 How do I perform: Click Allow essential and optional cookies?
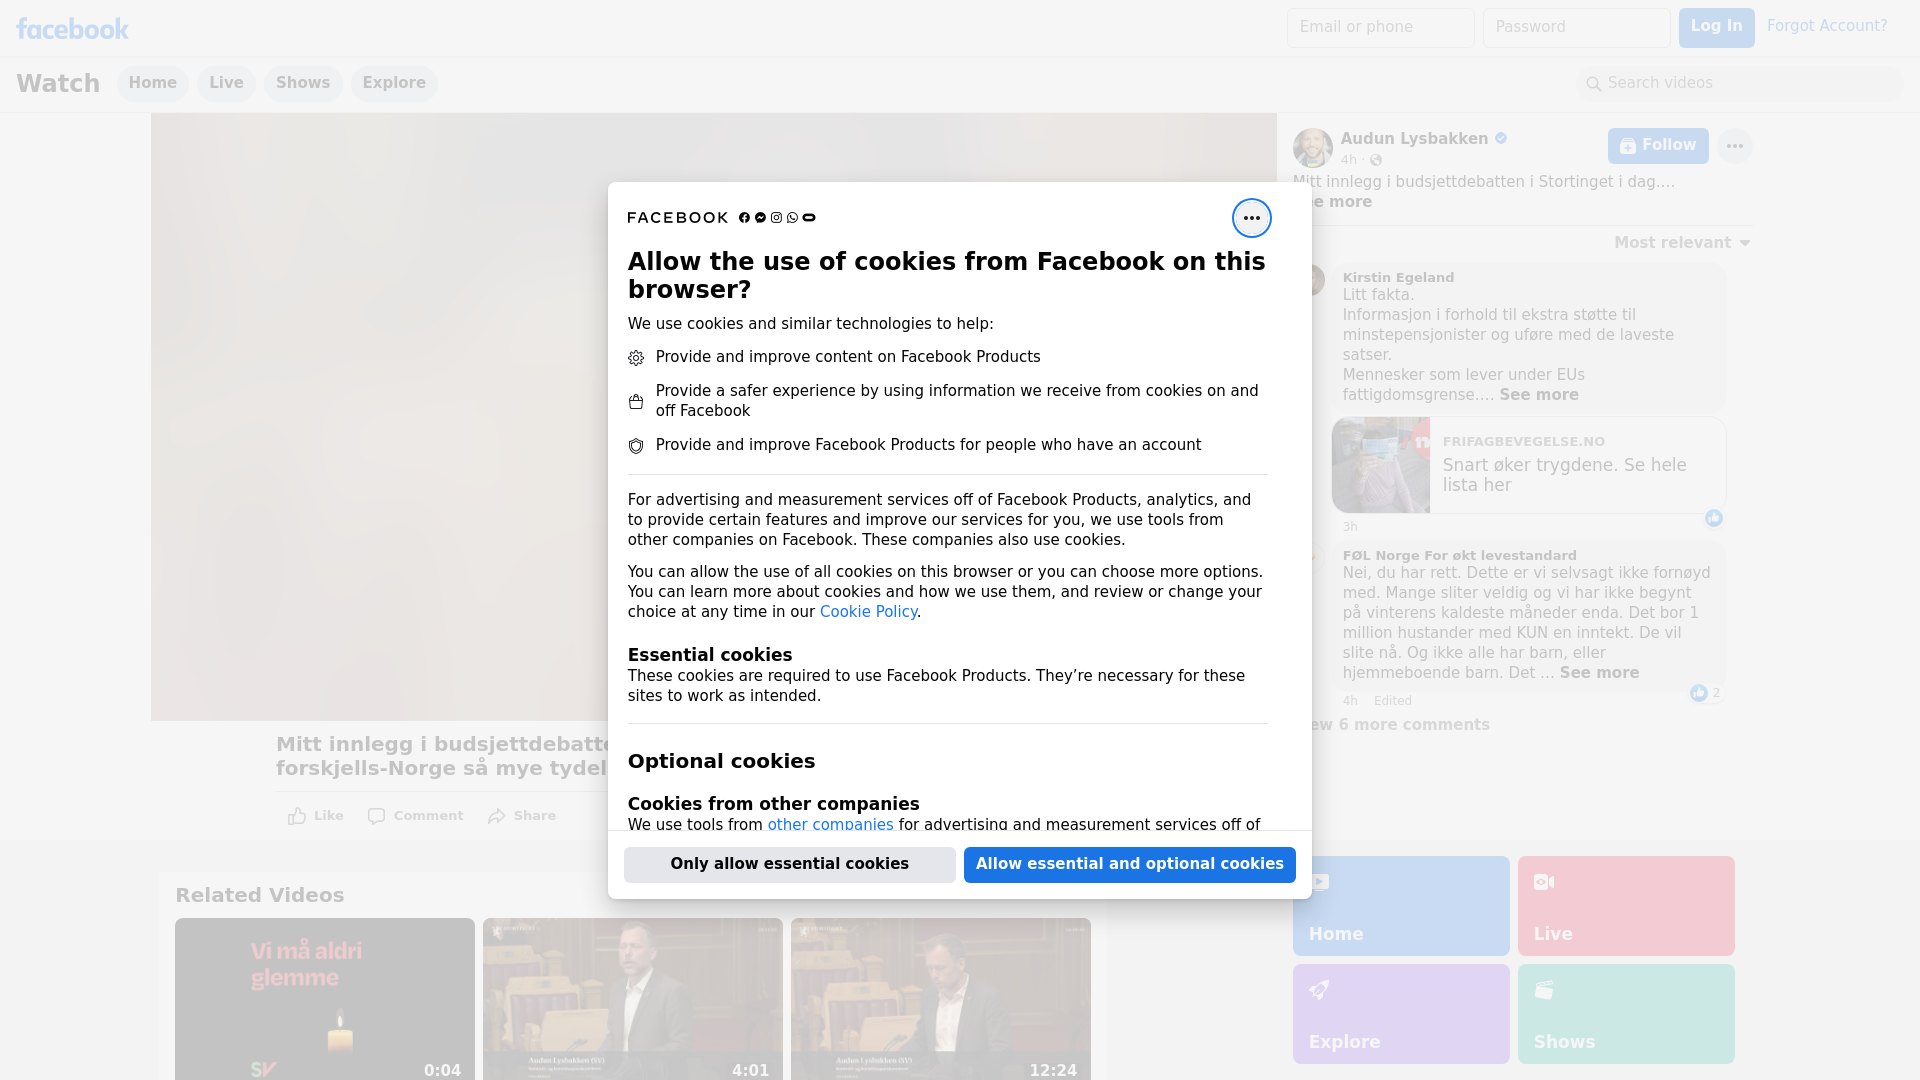1129,864
